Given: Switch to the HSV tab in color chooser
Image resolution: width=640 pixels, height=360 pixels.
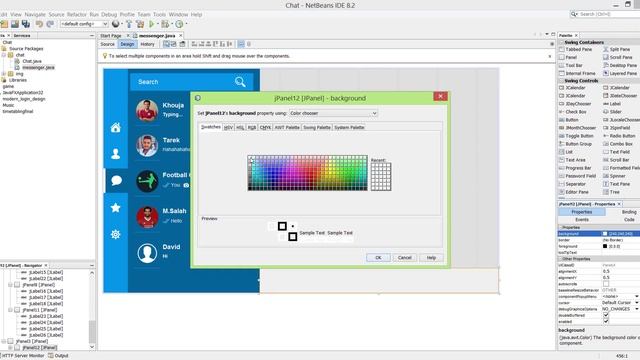Looking at the screenshot, I should coord(228,127).
